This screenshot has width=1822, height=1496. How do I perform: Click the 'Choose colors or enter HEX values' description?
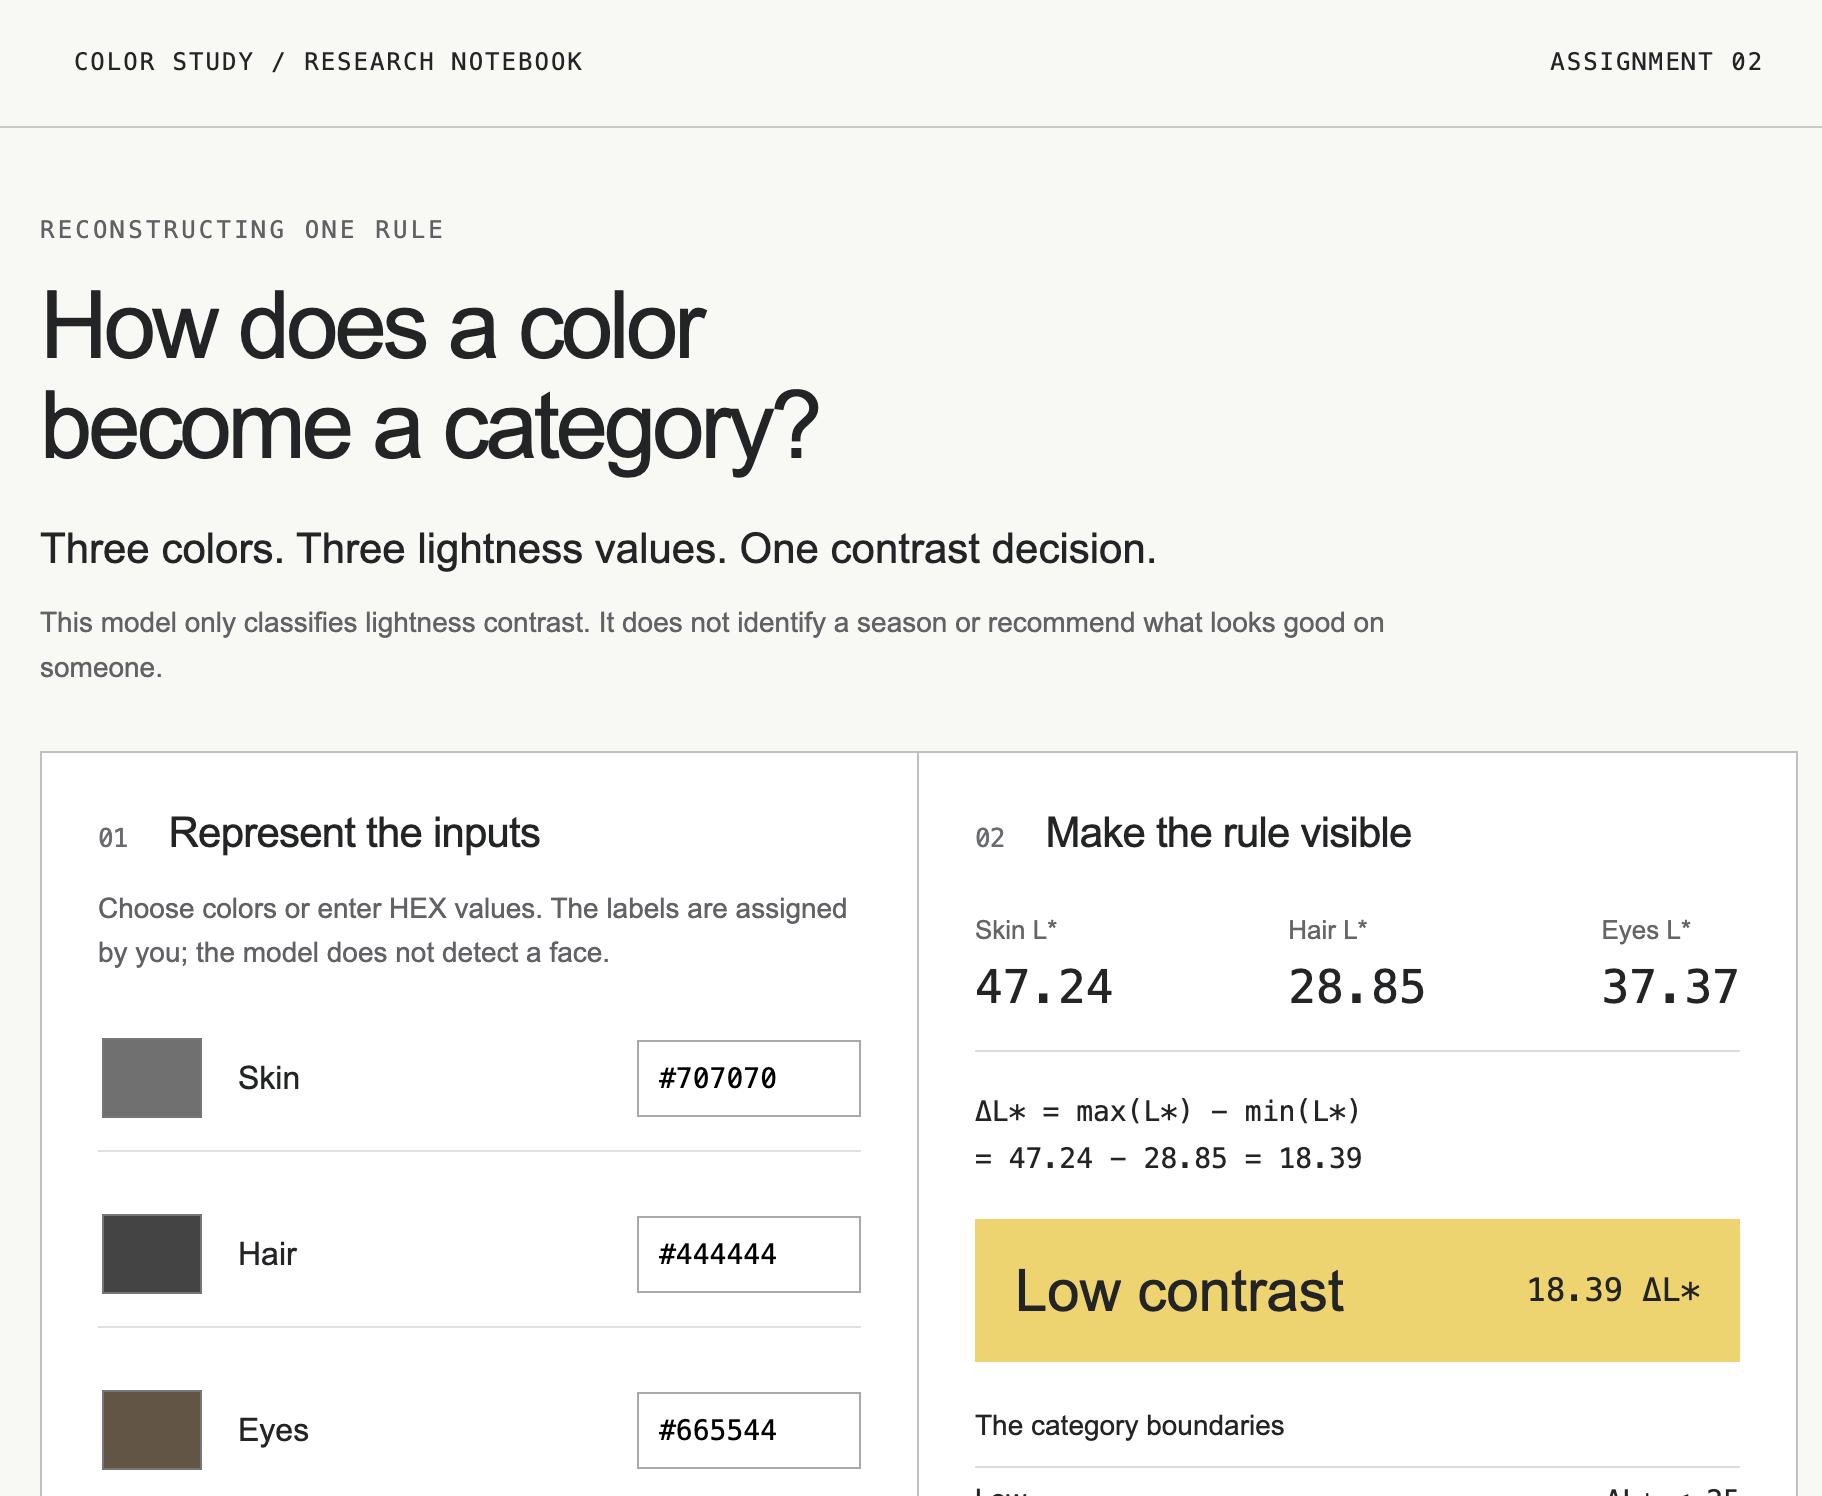[x=472, y=930]
